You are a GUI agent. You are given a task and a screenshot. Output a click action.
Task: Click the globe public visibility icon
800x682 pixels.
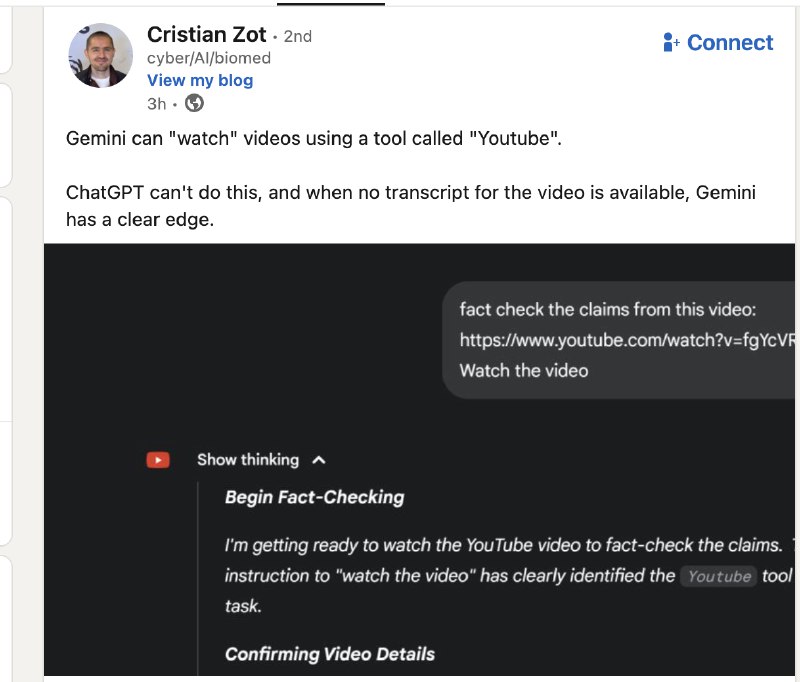pos(195,103)
